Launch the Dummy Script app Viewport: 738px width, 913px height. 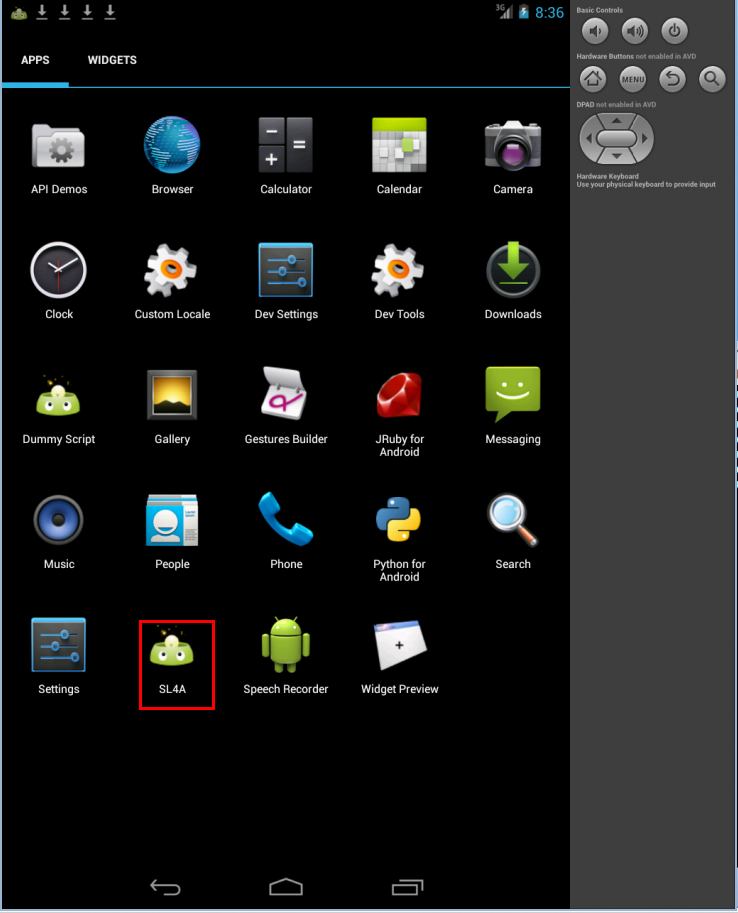(59, 410)
